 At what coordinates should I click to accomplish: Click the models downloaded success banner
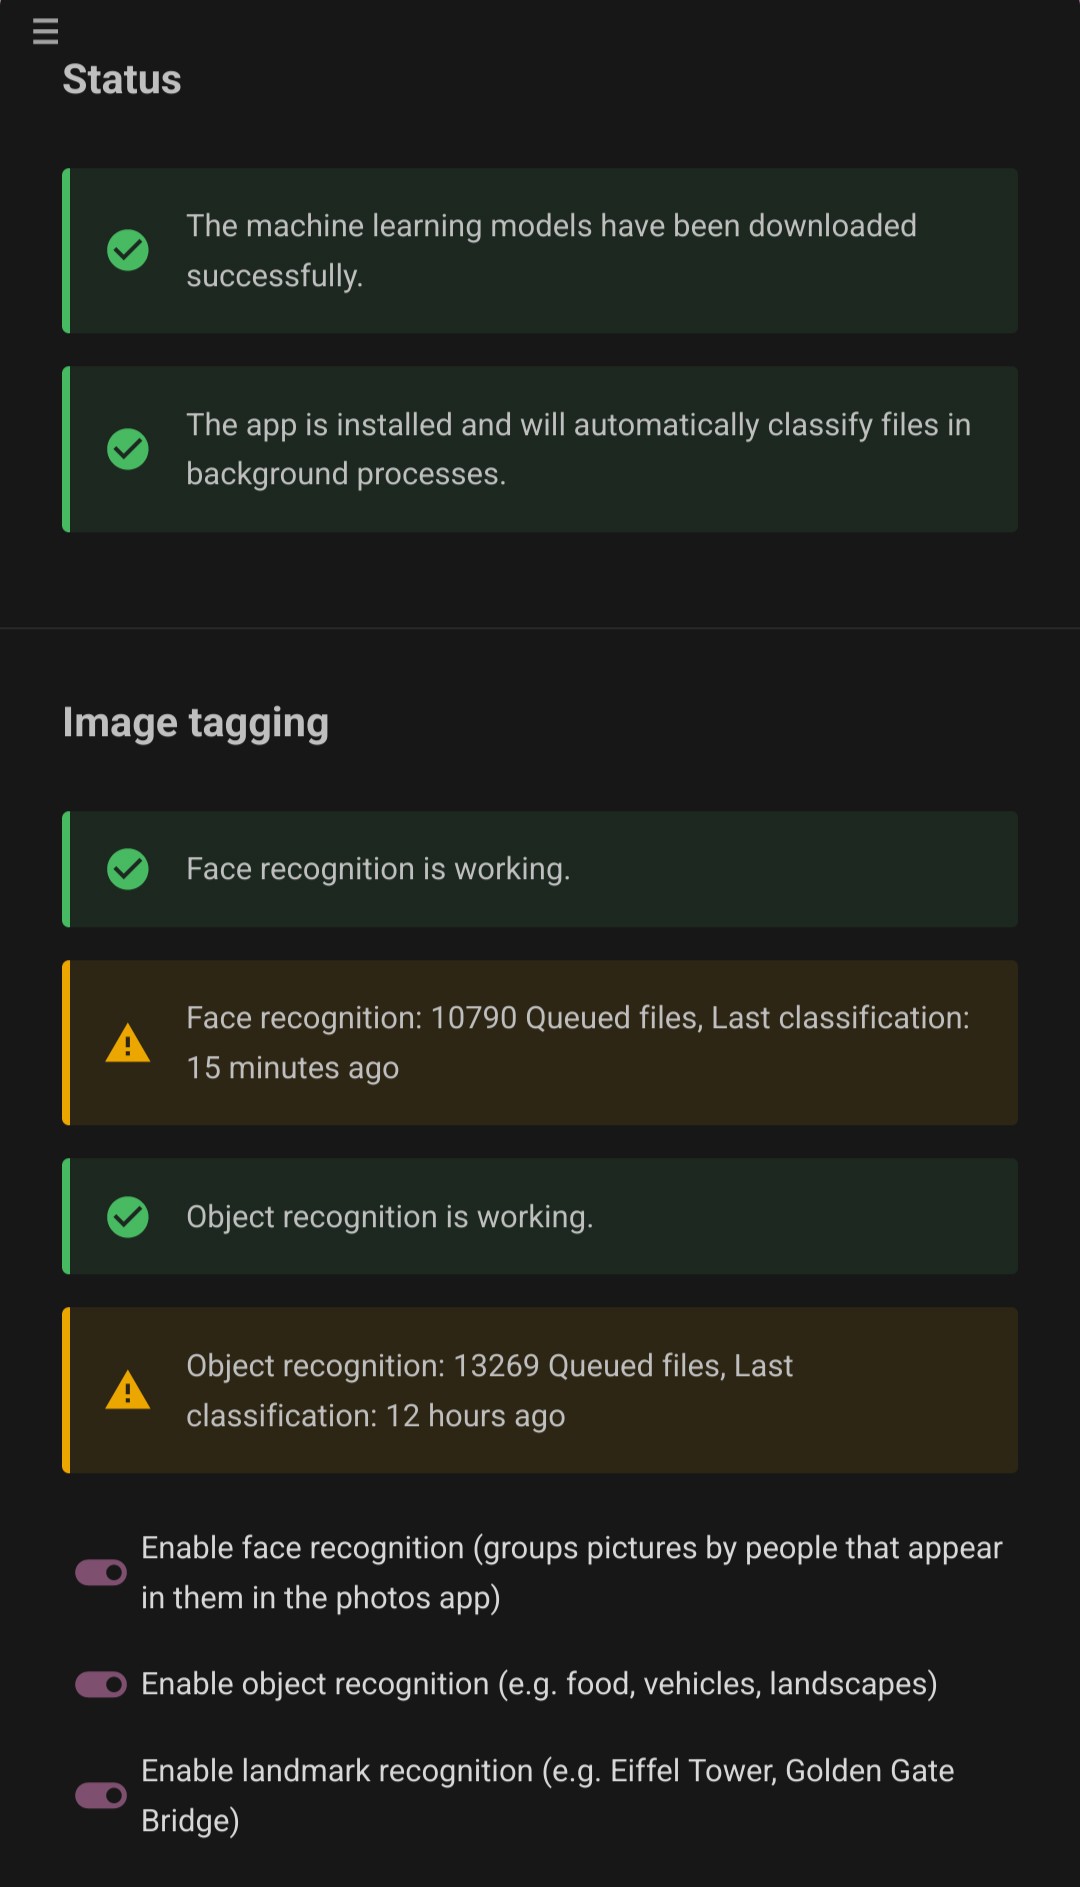540,250
